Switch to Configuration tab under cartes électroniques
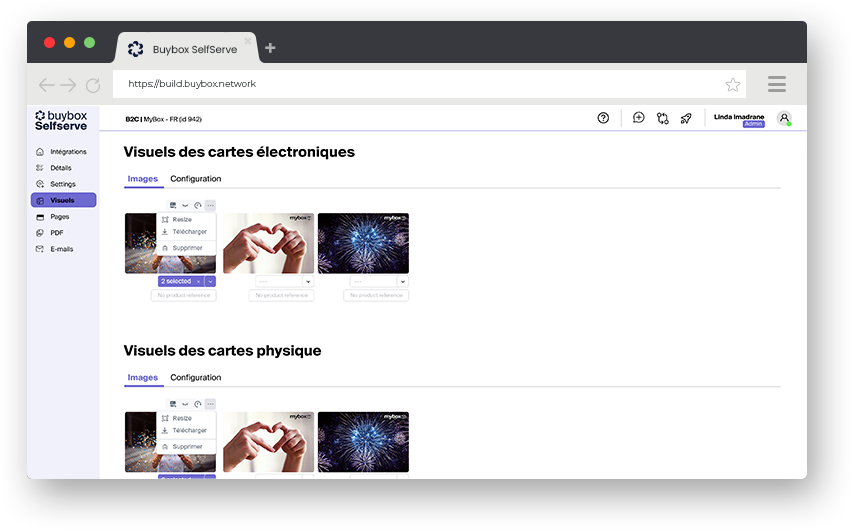The height and width of the screenshot is (530, 852). click(196, 179)
